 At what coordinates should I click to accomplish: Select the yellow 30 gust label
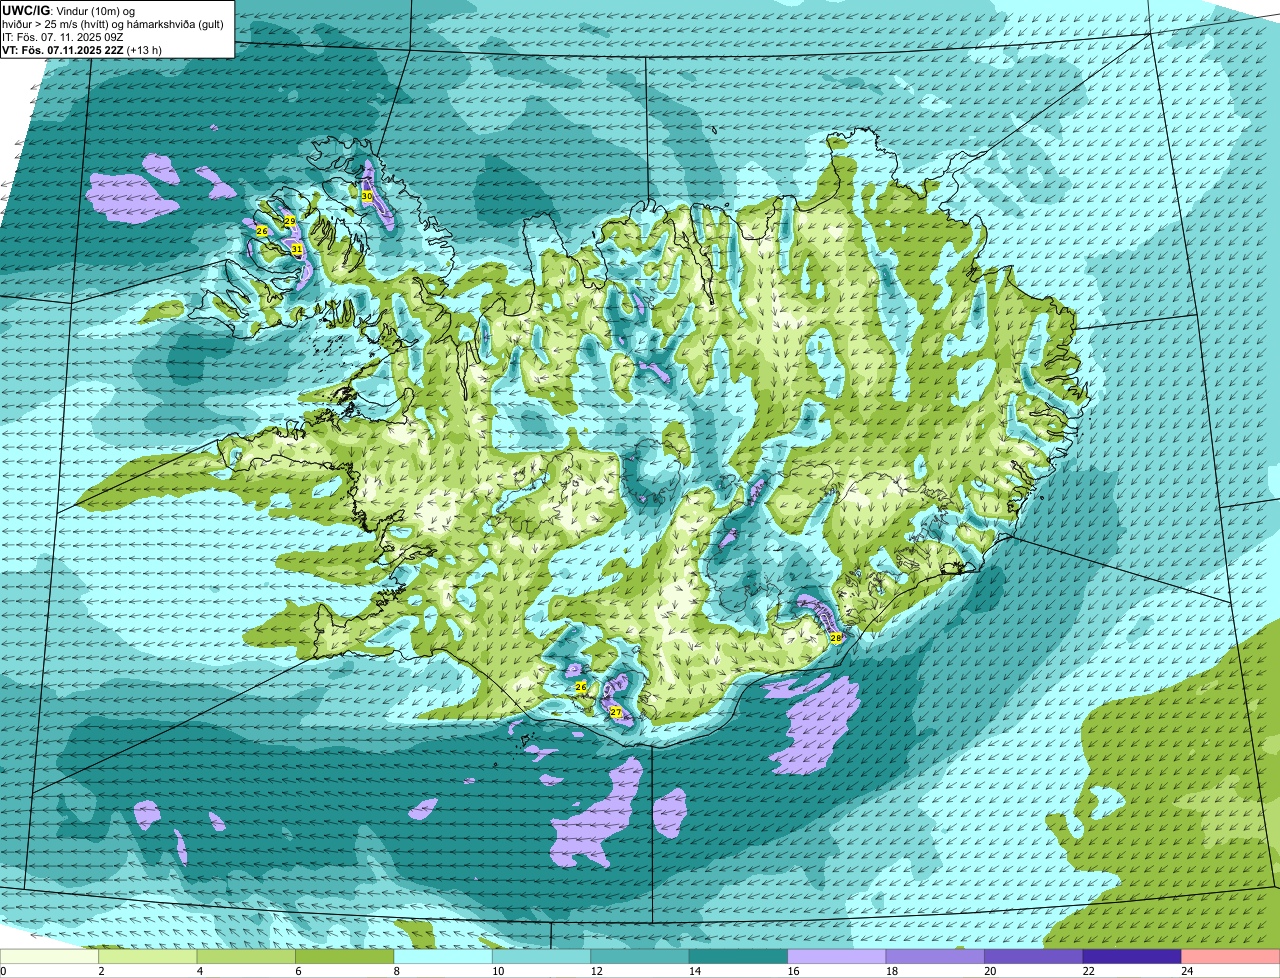367,197
